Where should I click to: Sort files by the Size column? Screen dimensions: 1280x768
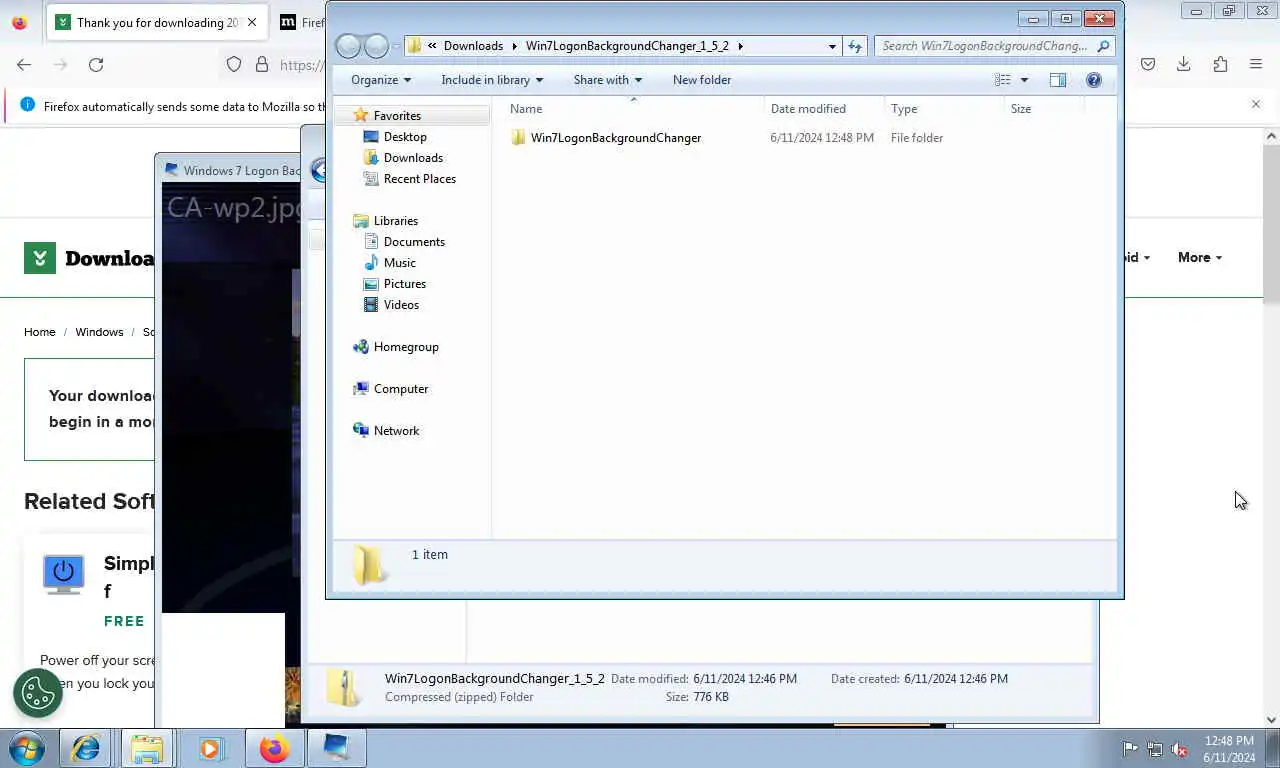coord(1045,109)
